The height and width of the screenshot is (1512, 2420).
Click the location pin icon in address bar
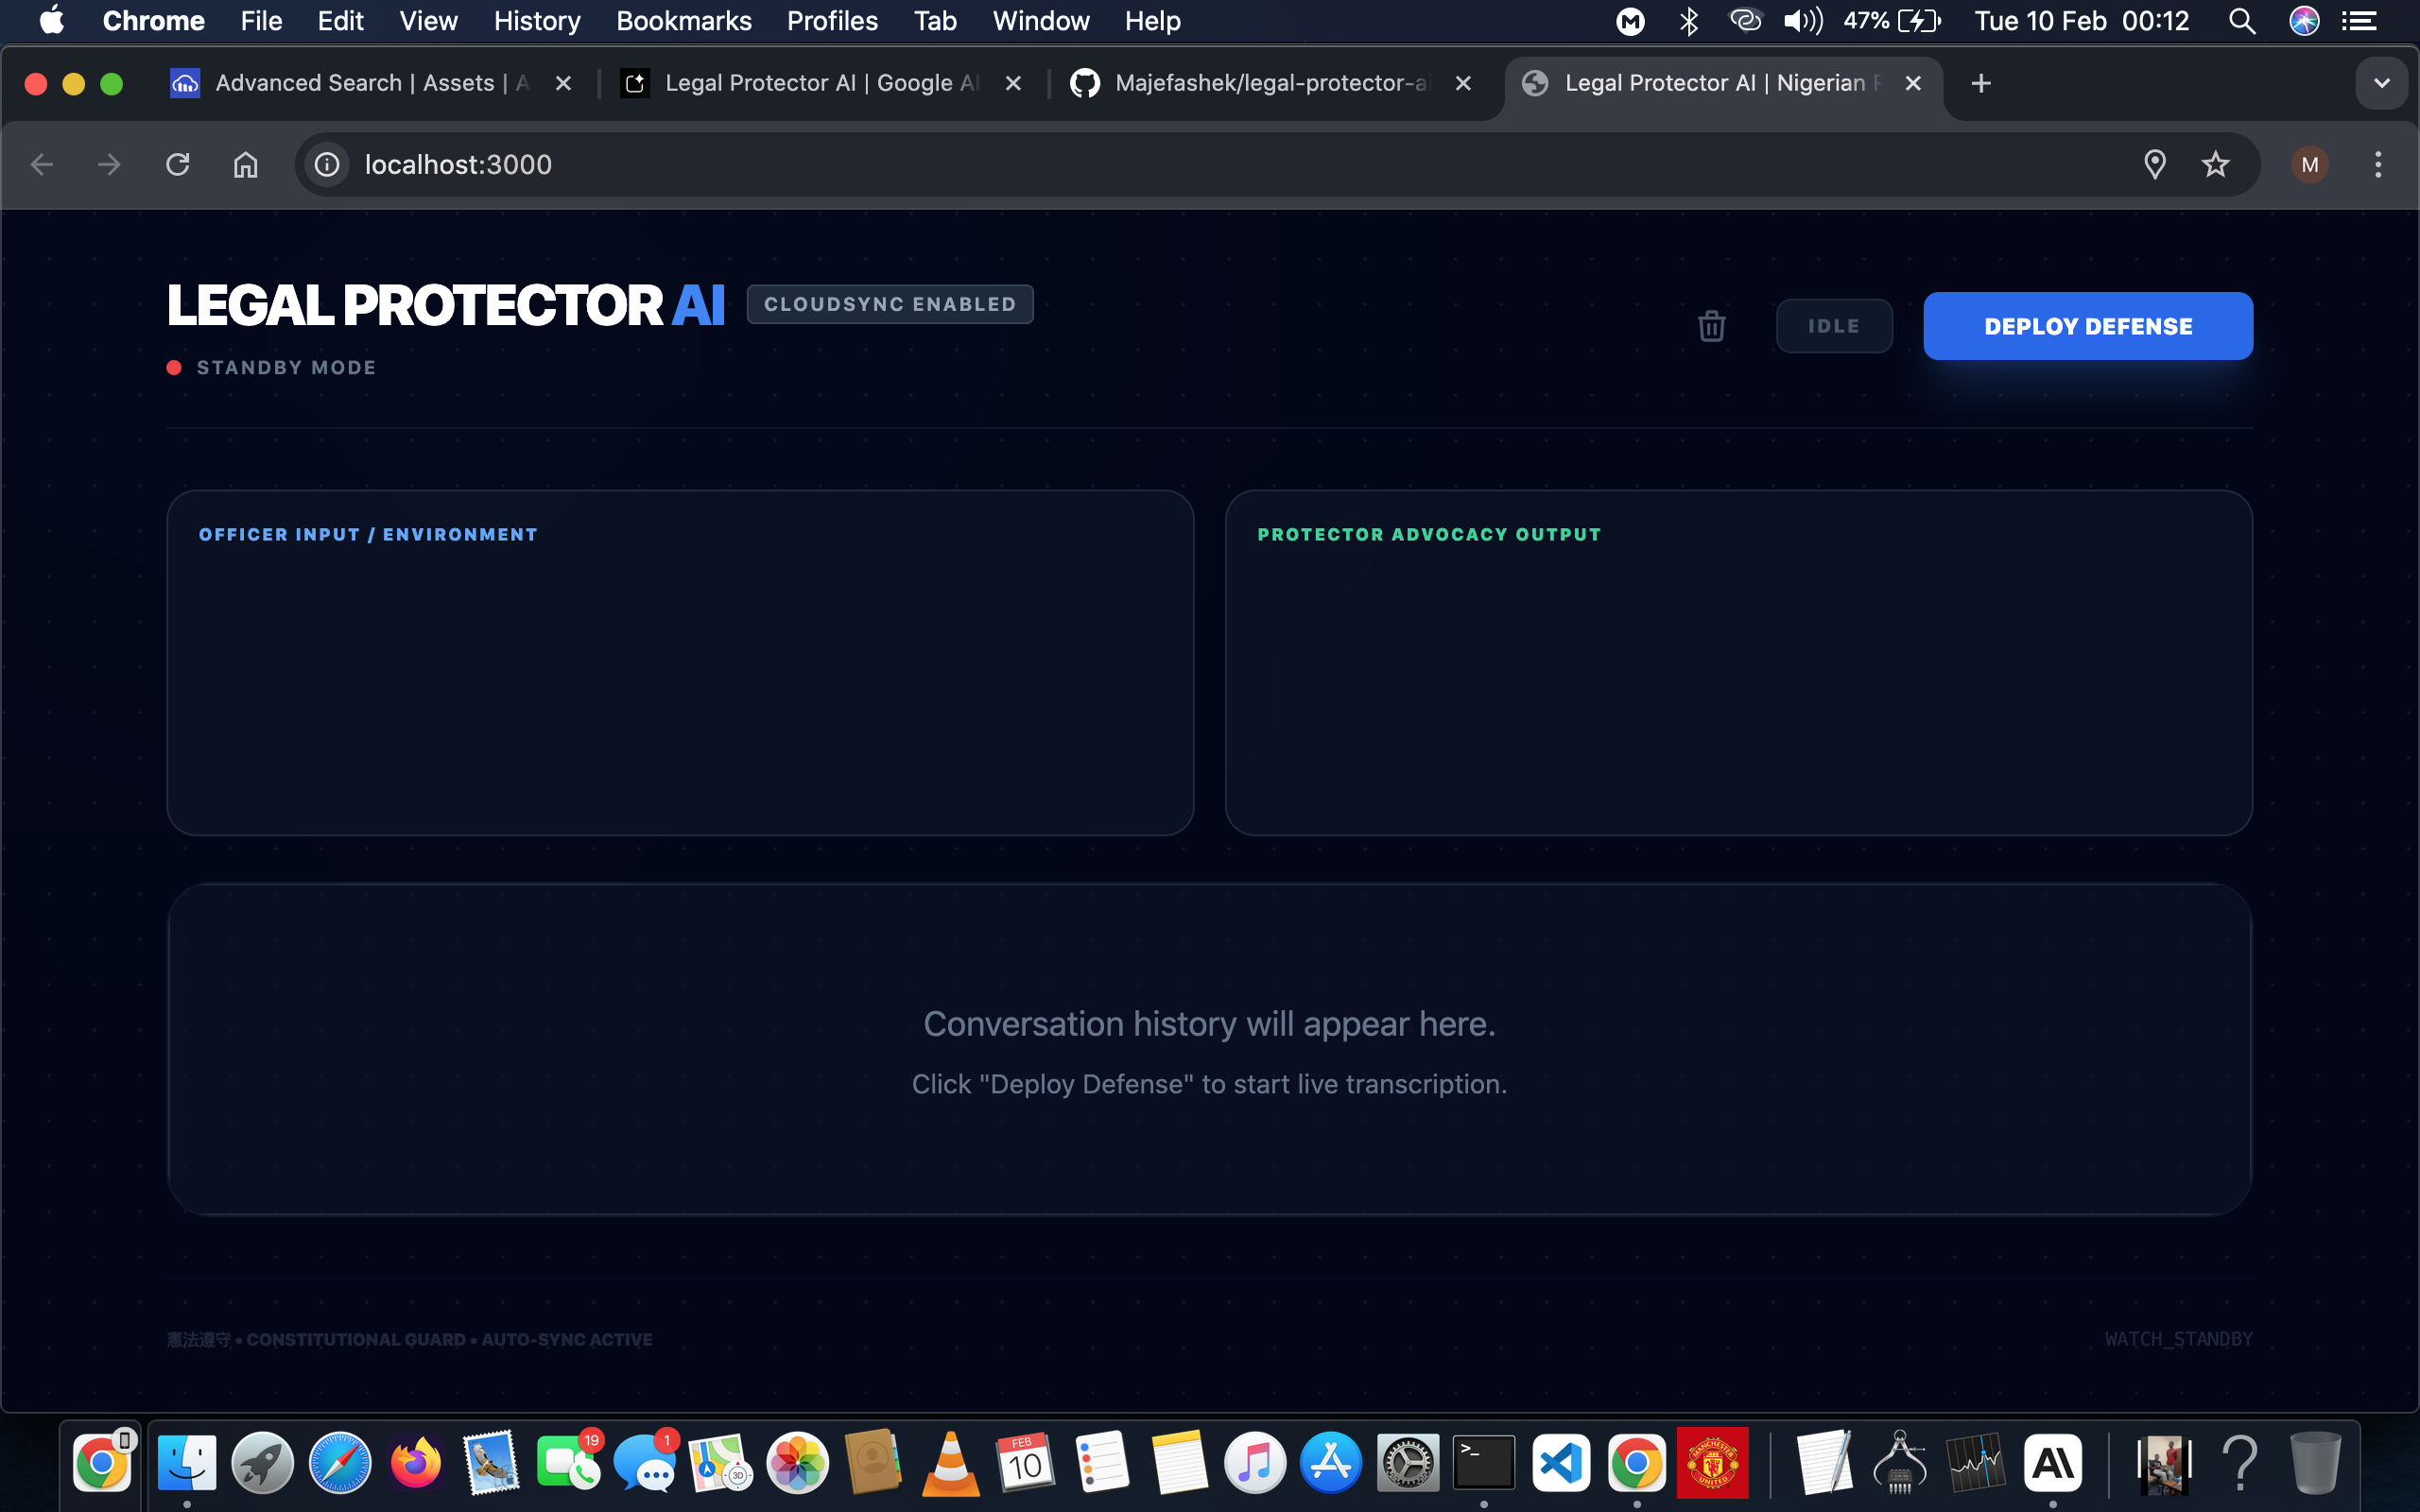pyautogui.click(x=2155, y=164)
